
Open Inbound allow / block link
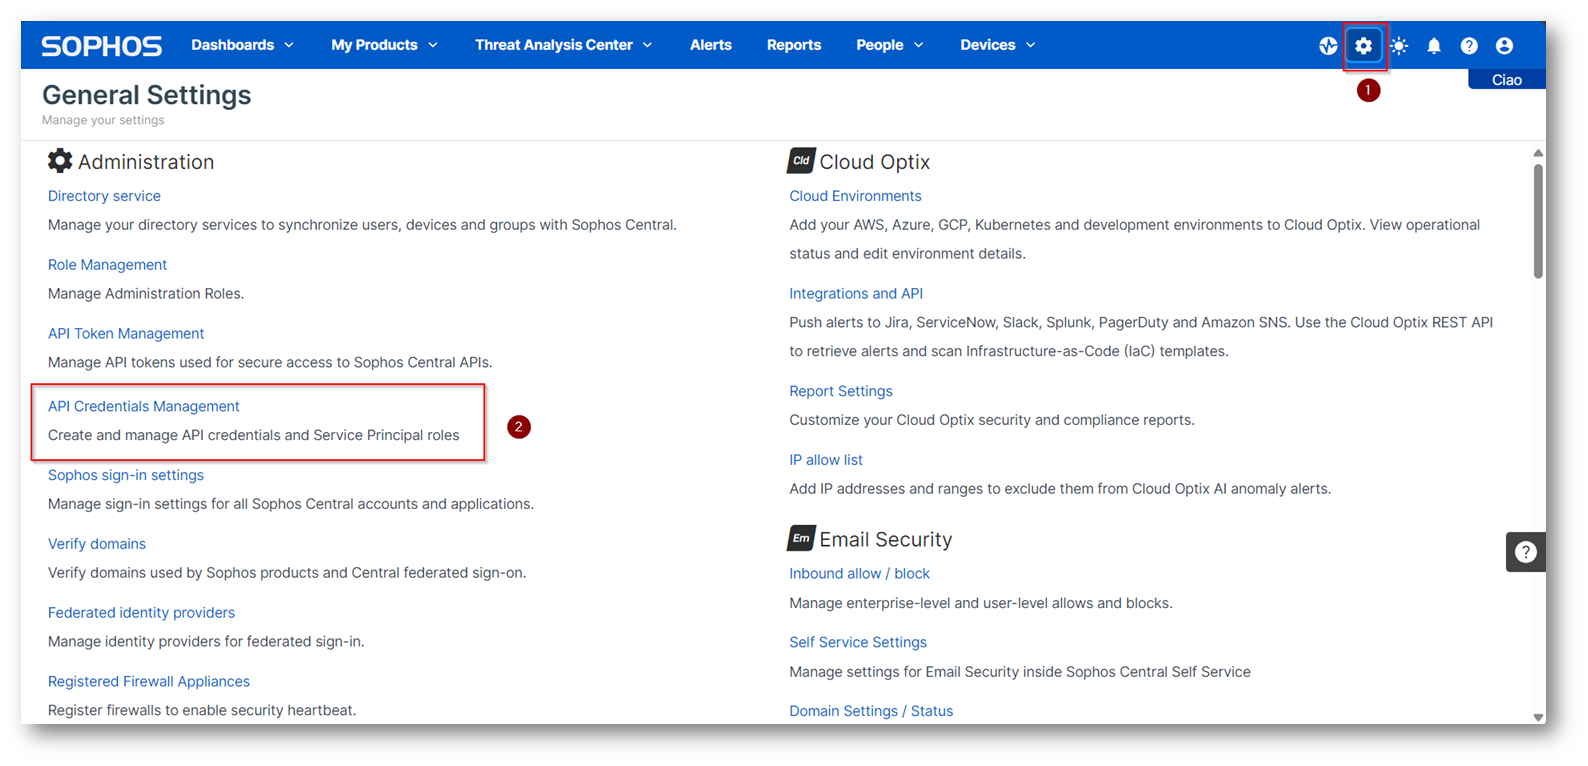(859, 574)
